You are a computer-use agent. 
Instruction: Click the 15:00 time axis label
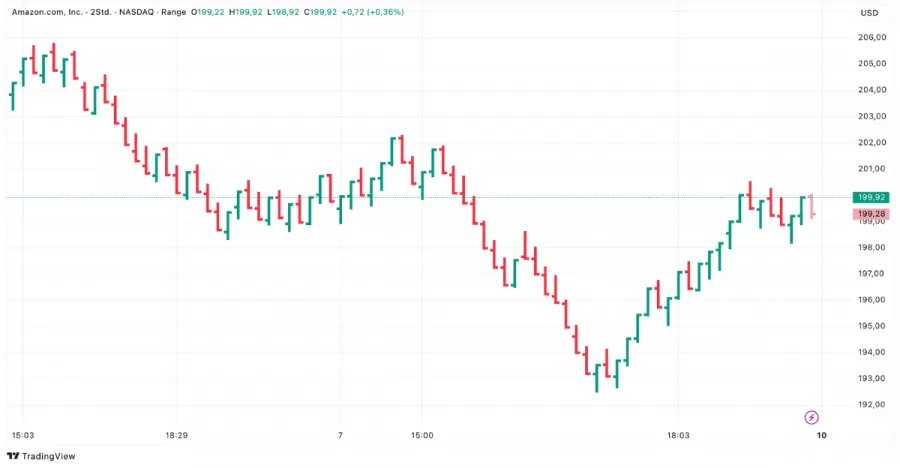pyautogui.click(x=421, y=435)
